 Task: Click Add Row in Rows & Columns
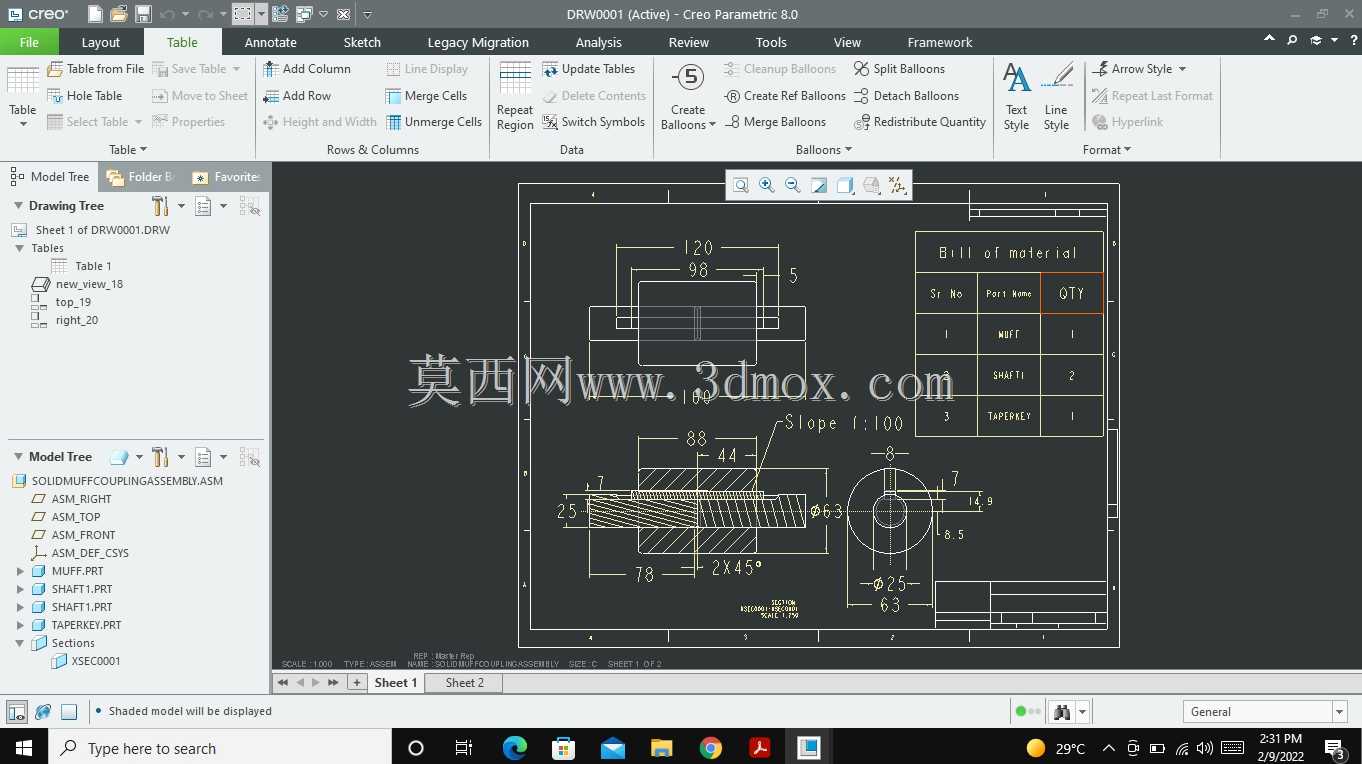coord(296,96)
